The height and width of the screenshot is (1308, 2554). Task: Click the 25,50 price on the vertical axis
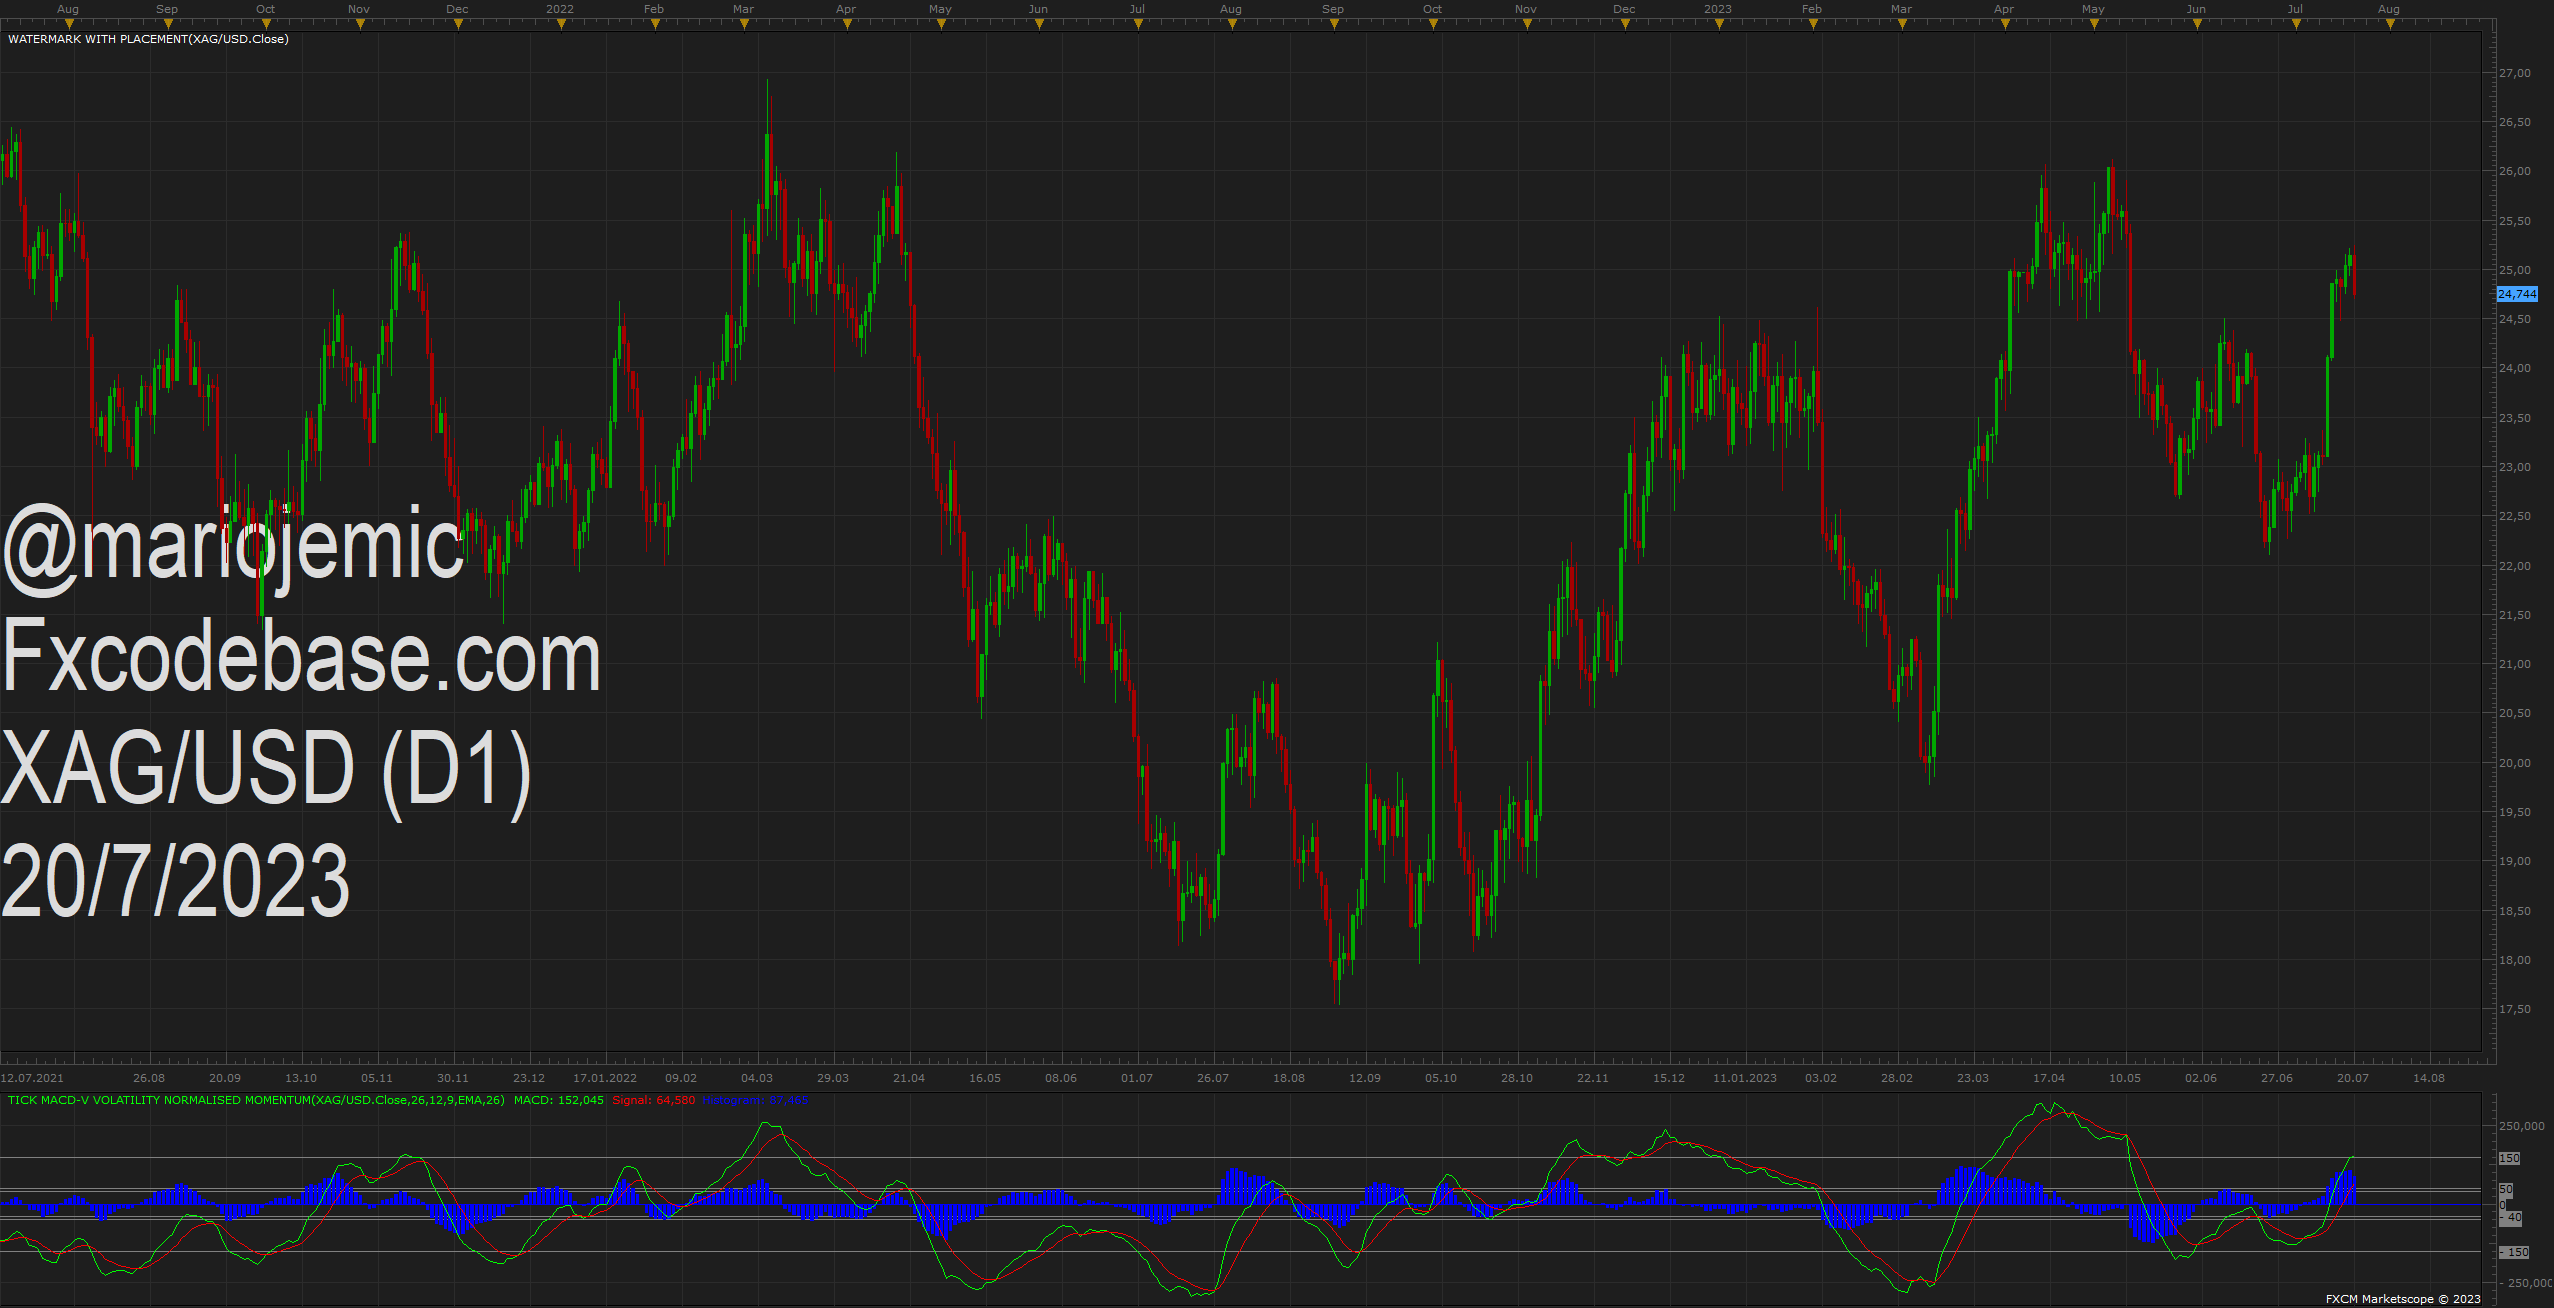pyautogui.click(x=2515, y=221)
